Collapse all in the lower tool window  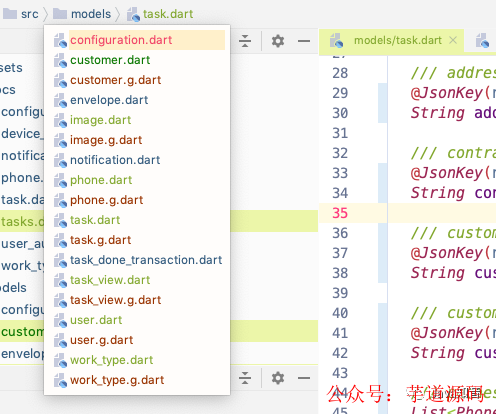pos(245,378)
